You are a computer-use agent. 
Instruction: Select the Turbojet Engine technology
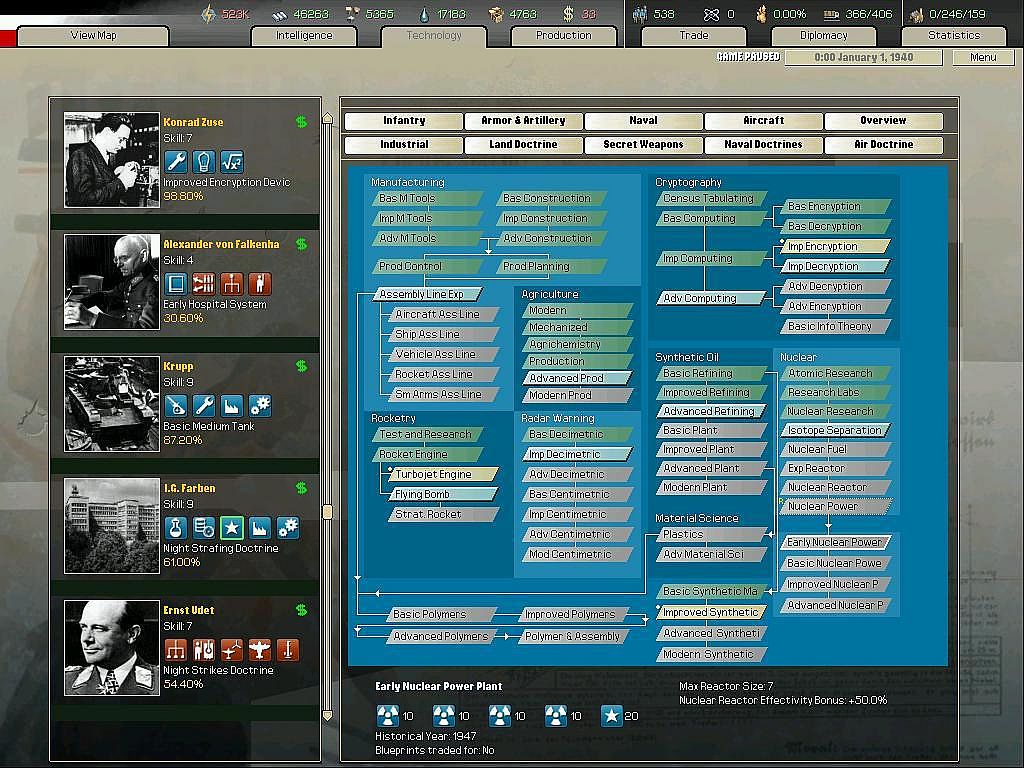click(434, 474)
